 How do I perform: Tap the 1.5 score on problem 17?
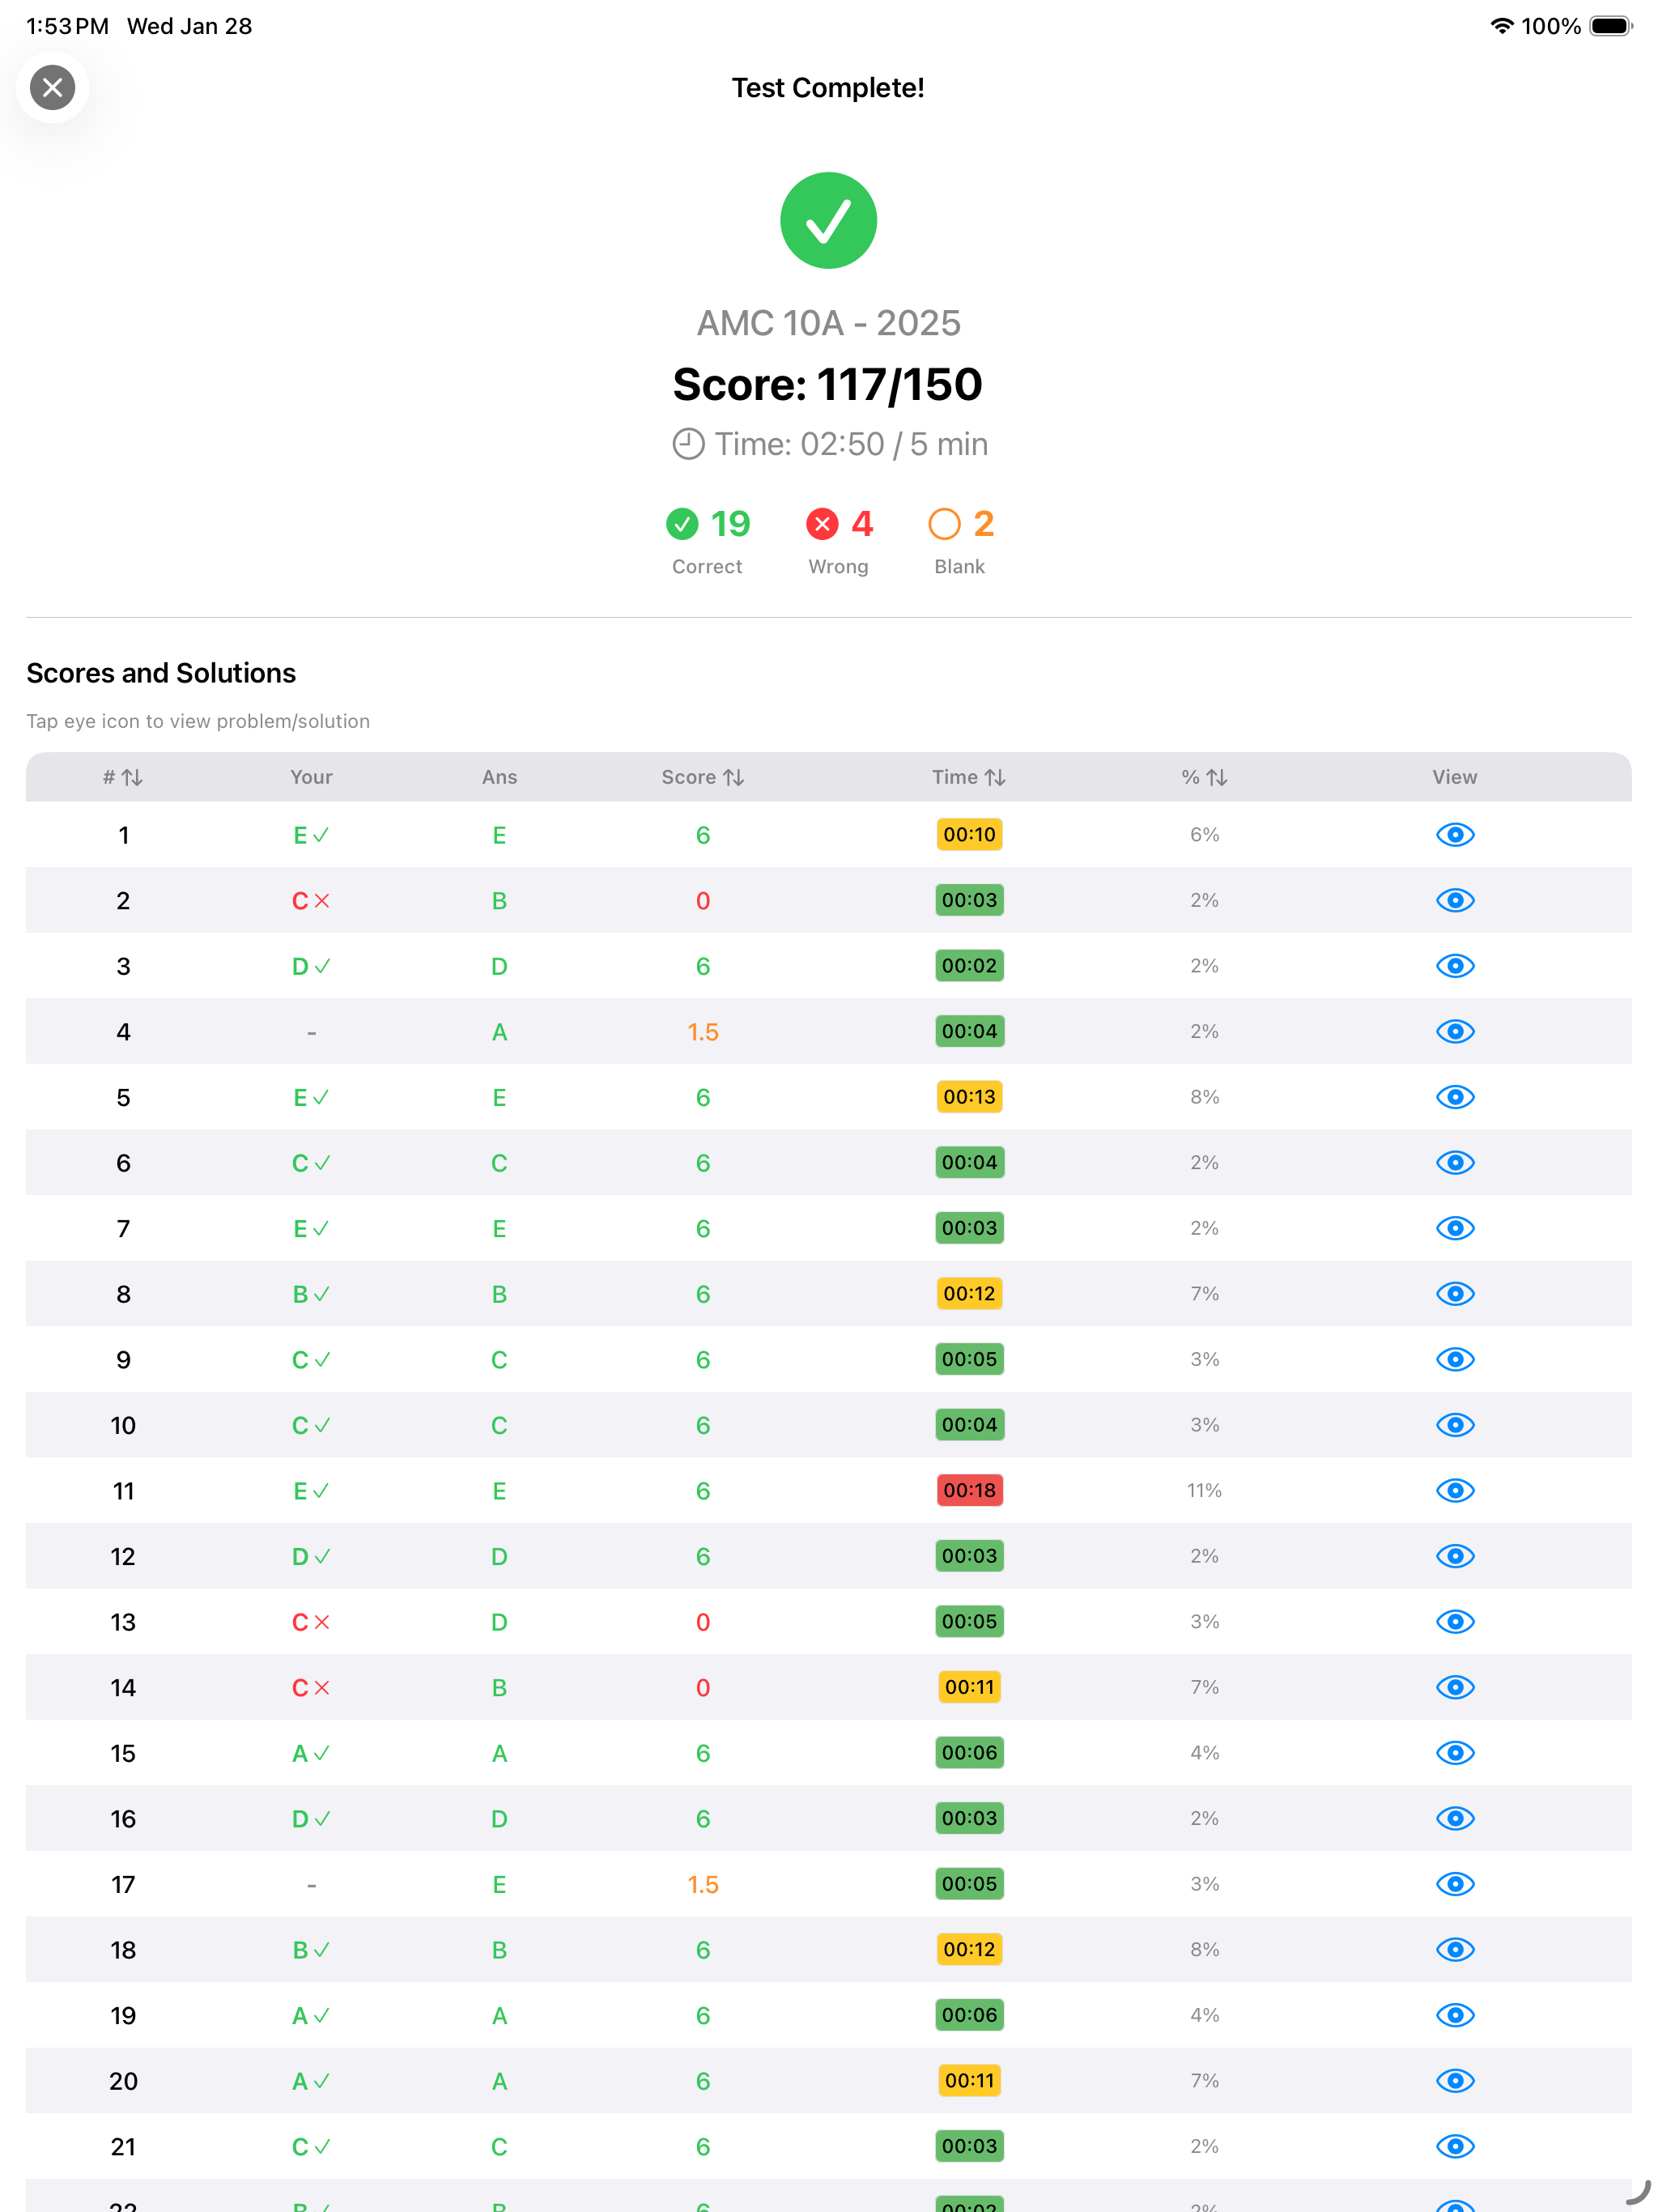point(703,1885)
